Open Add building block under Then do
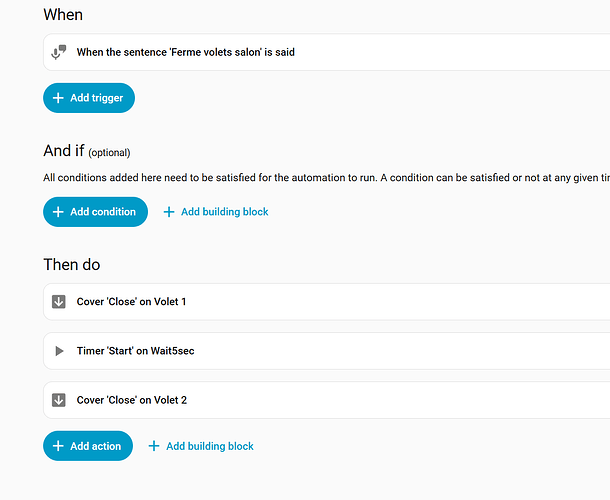610x500 pixels. point(210,446)
